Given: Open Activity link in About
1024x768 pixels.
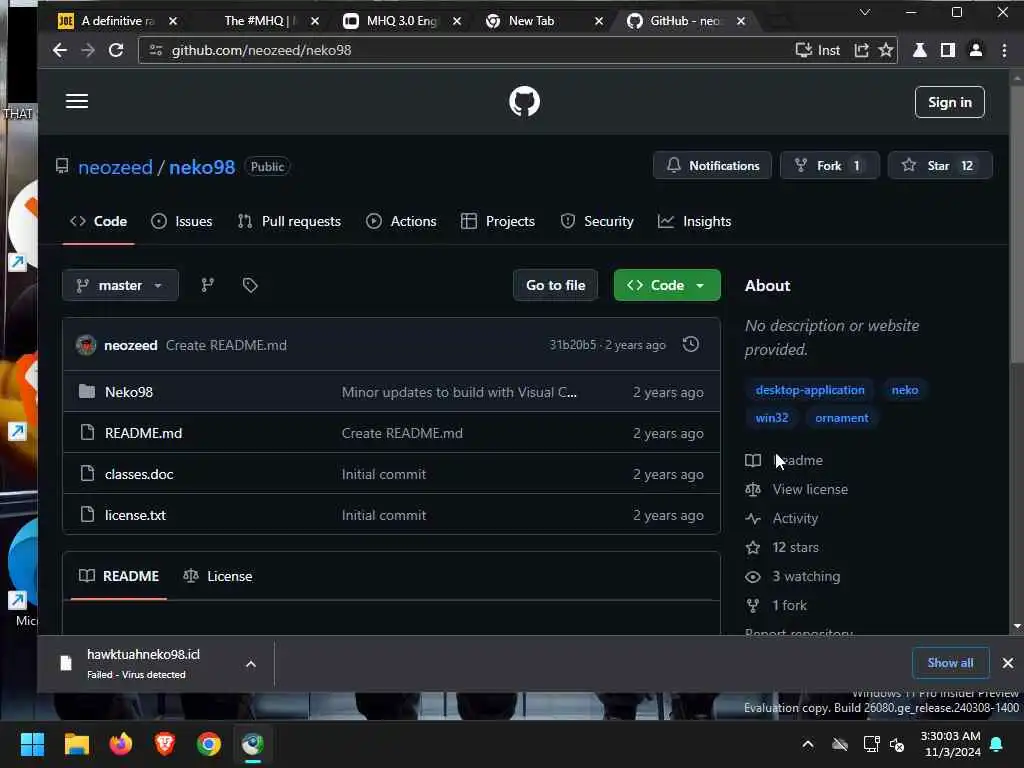Looking at the screenshot, I should [x=795, y=519].
